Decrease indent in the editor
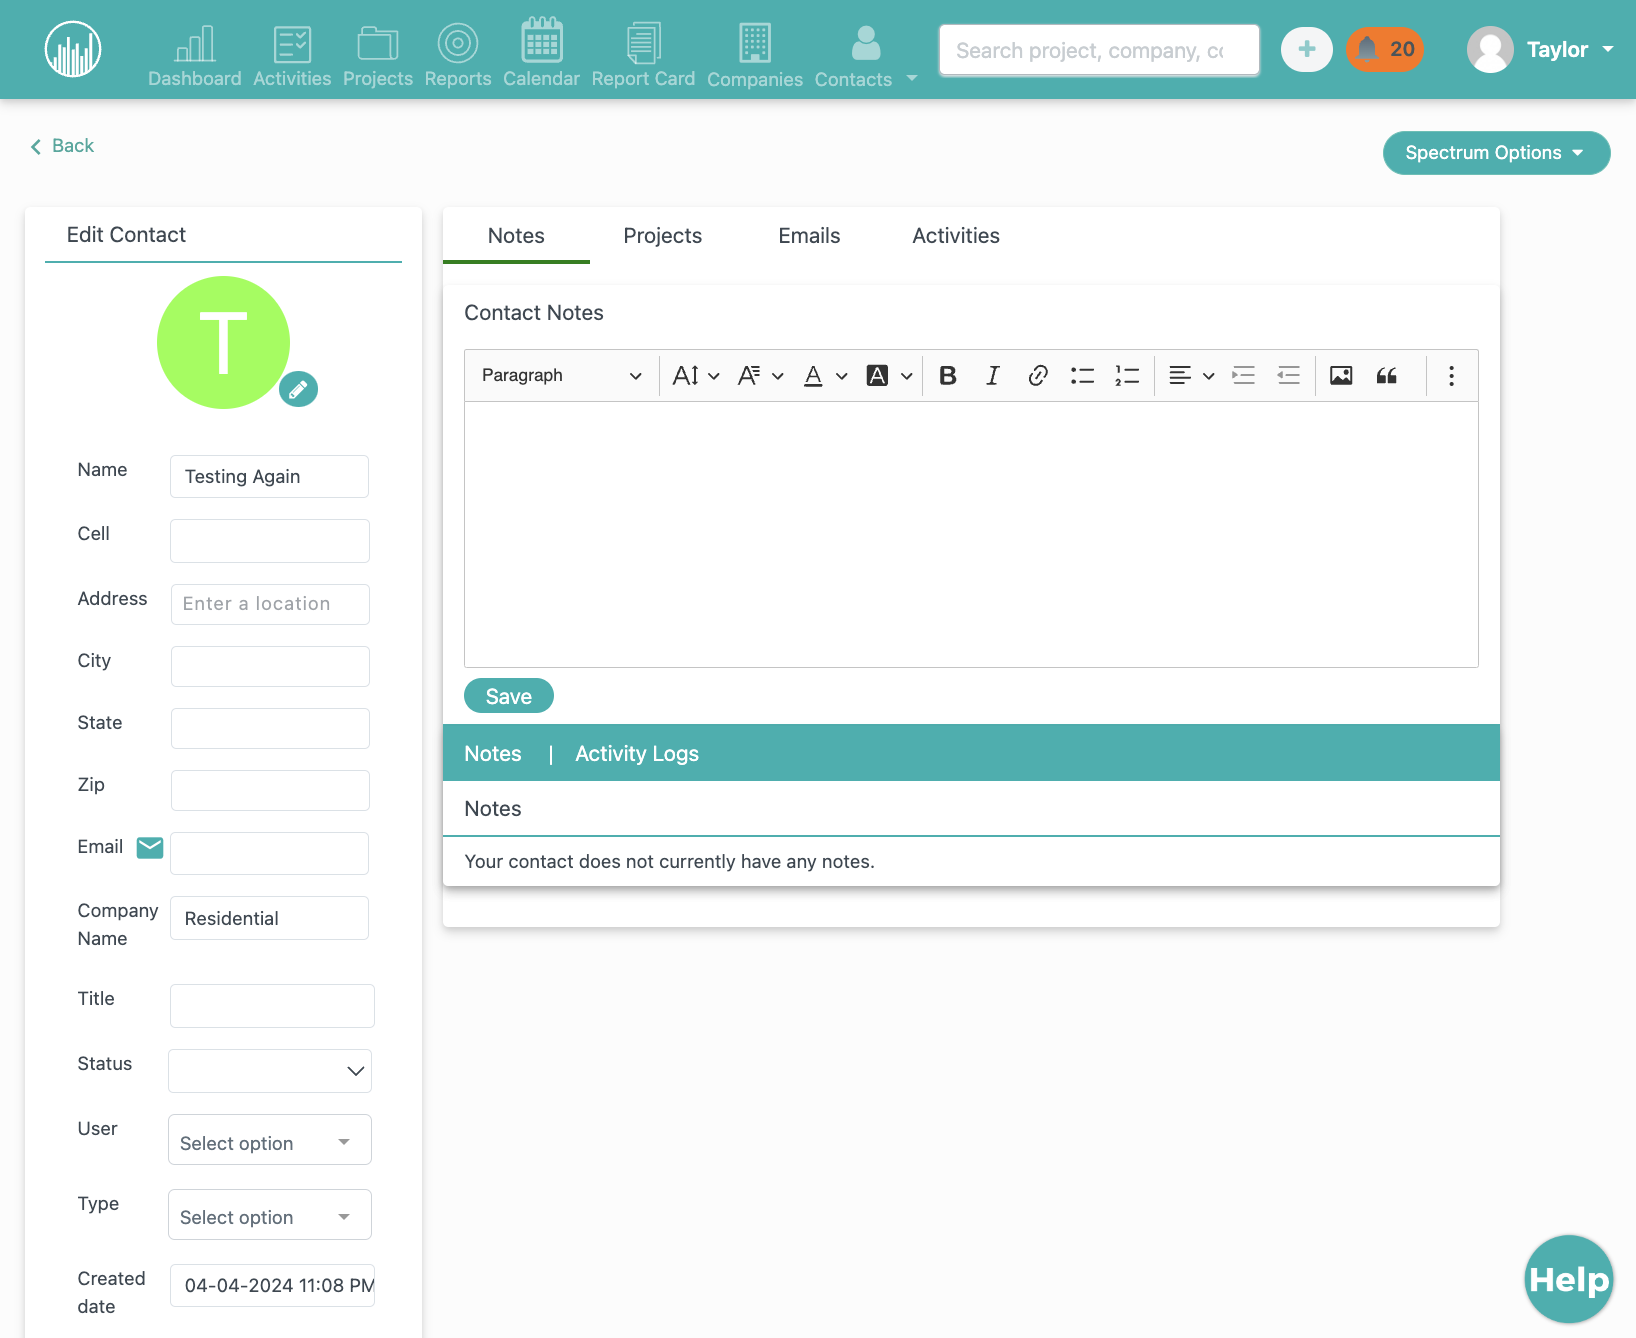1636x1338 pixels. coord(1289,375)
